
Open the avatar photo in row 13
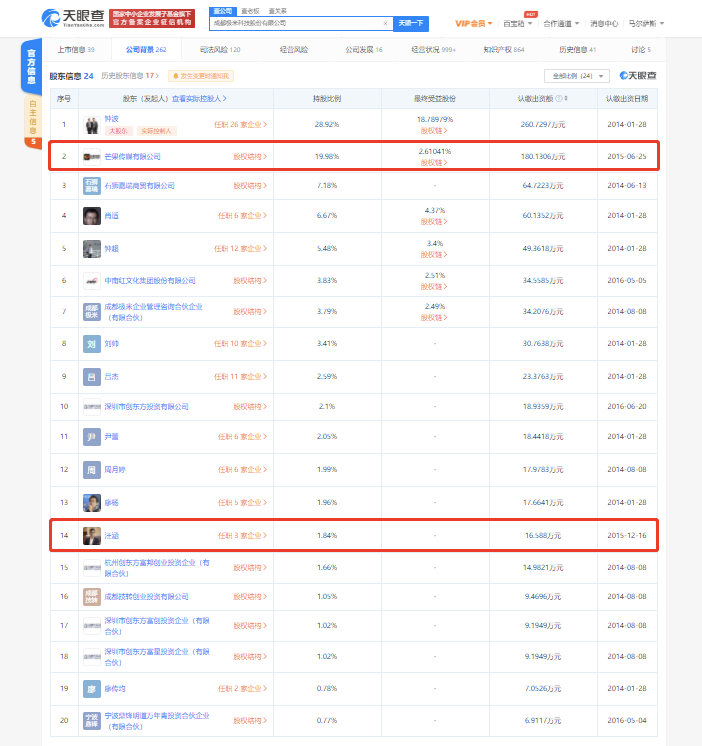92,502
